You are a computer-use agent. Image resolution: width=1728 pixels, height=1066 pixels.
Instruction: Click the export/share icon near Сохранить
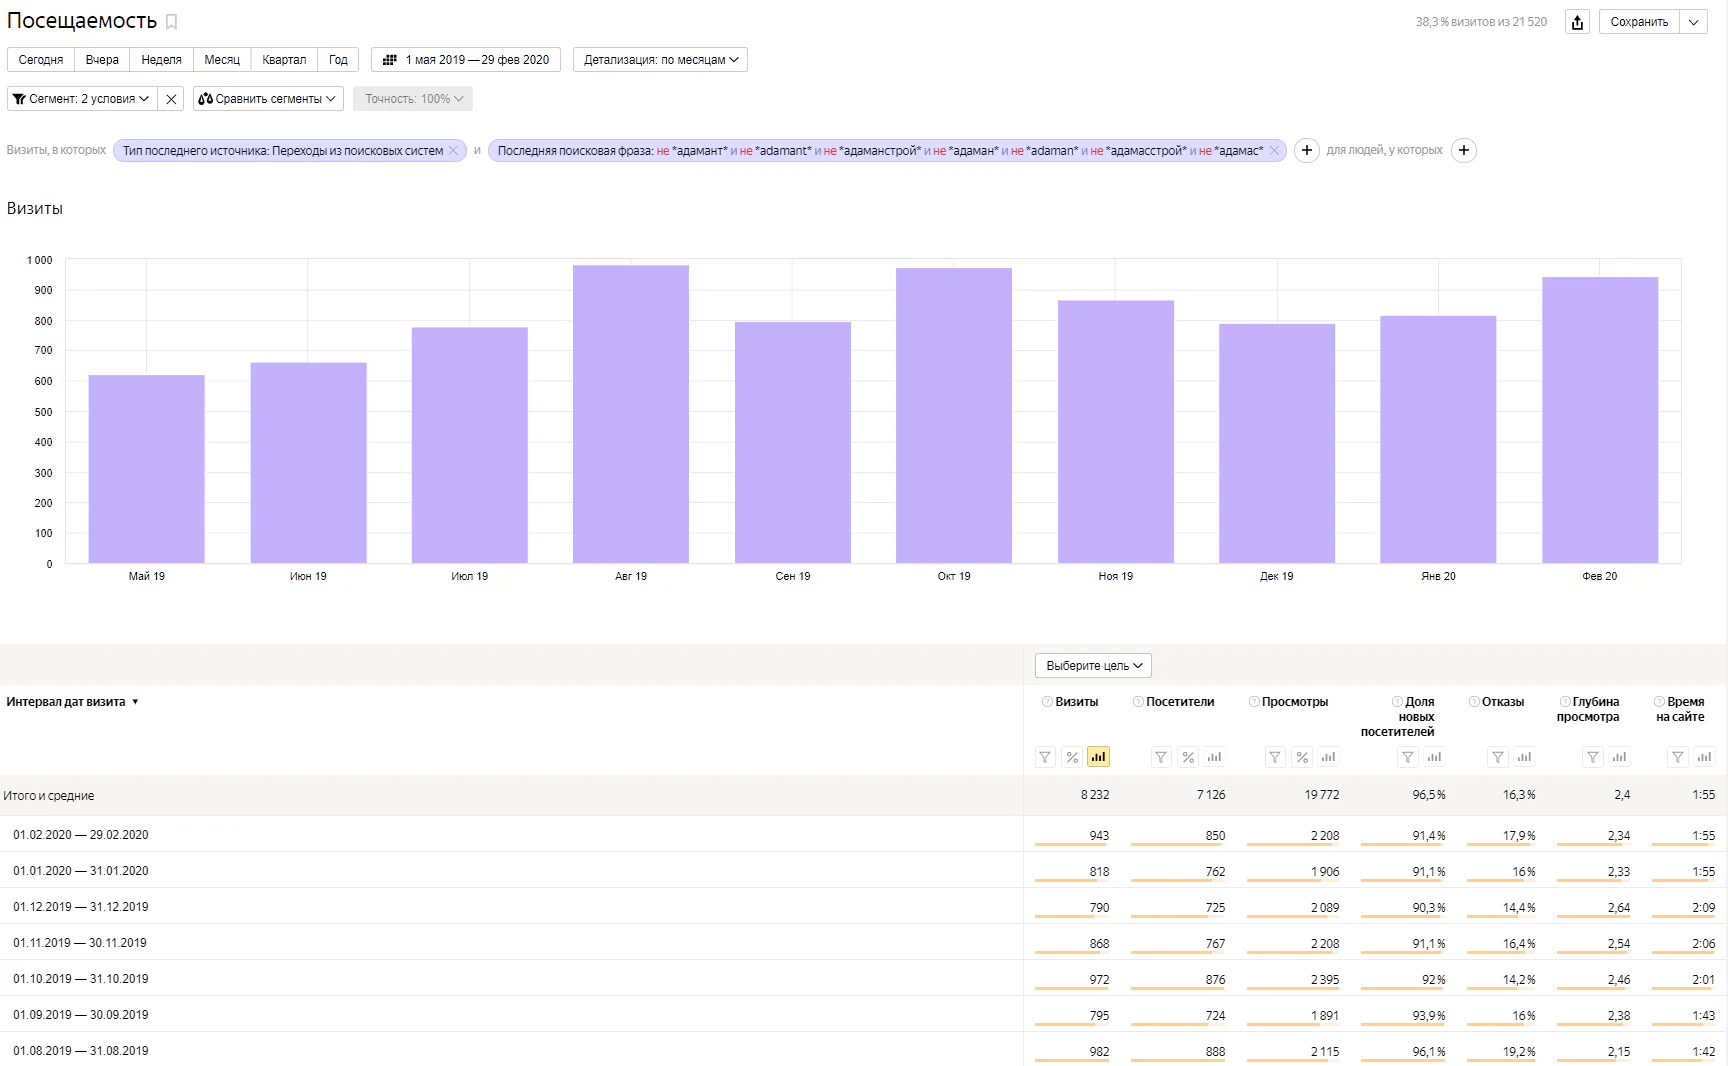(1577, 22)
